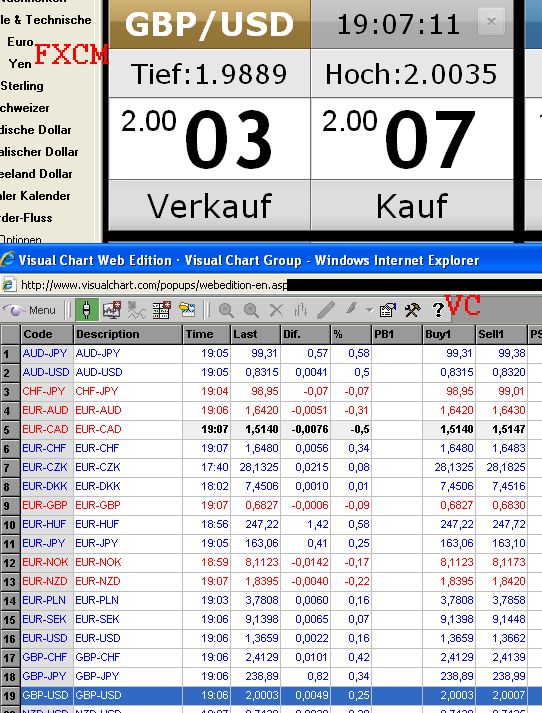542x713 pixels.
Task: Open the eeland Dollar sidebar link
Action: [x=36, y=174]
